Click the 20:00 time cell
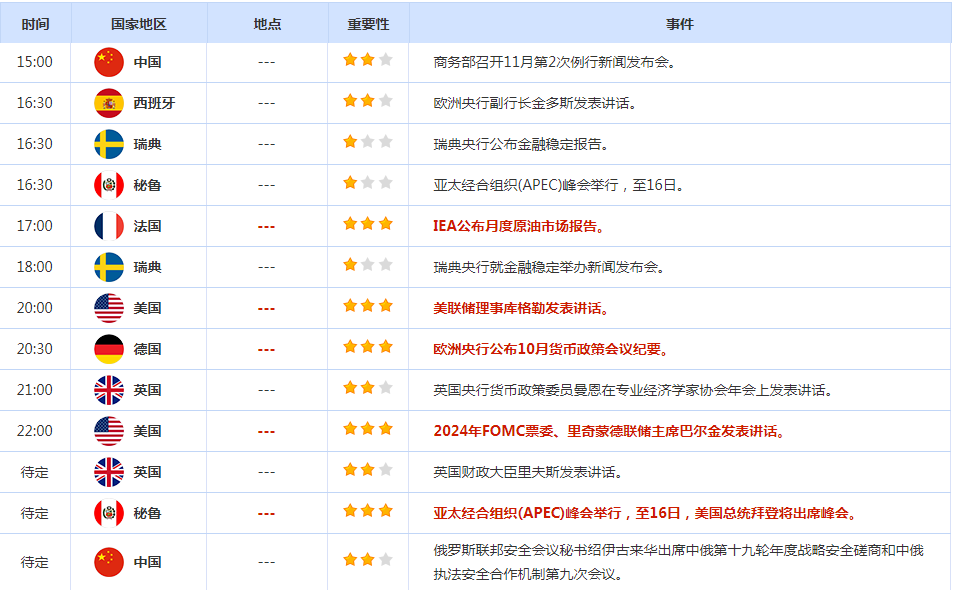This screenshot has height=590, width=953. pyautogui.click(x=35, y=308)
